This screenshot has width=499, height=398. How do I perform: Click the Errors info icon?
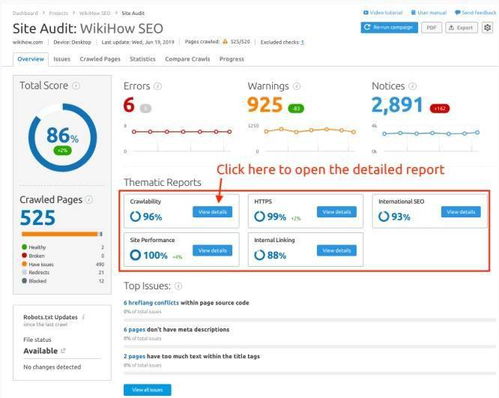[x=158, y=86]
